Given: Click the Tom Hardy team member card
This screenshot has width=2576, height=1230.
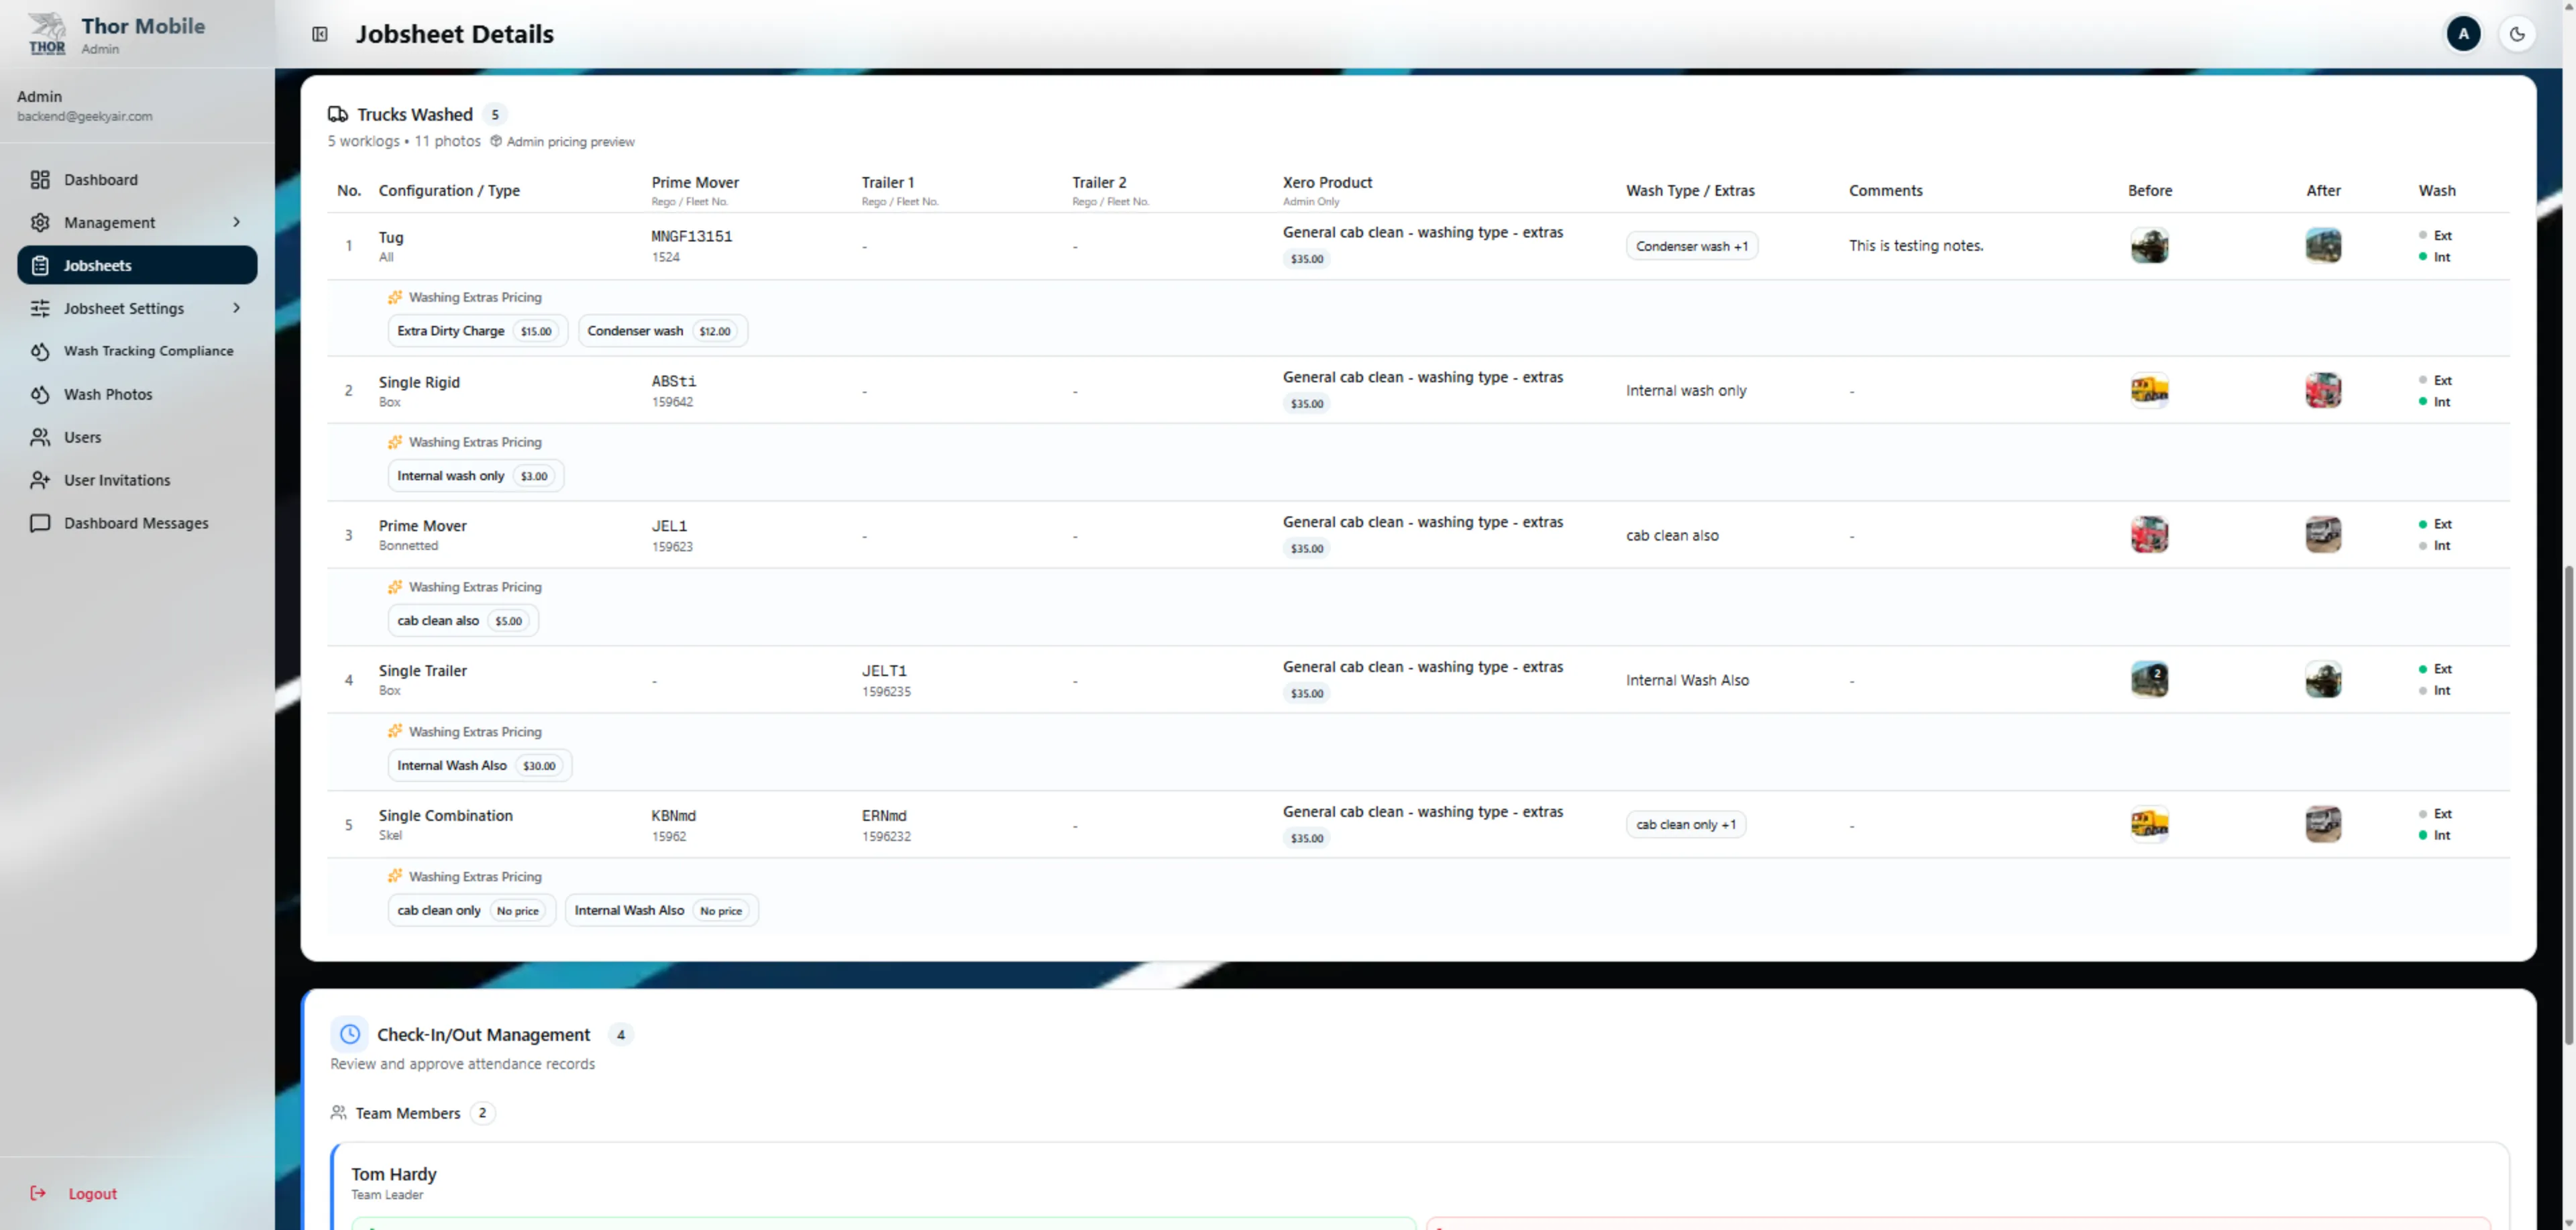Looking at the screenshot, I should click(x=1420, y=1187).
